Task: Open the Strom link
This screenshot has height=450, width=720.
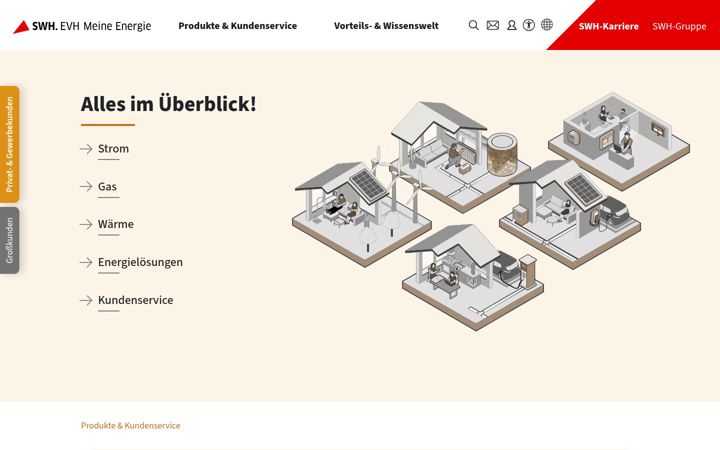Action: (113, 149)
